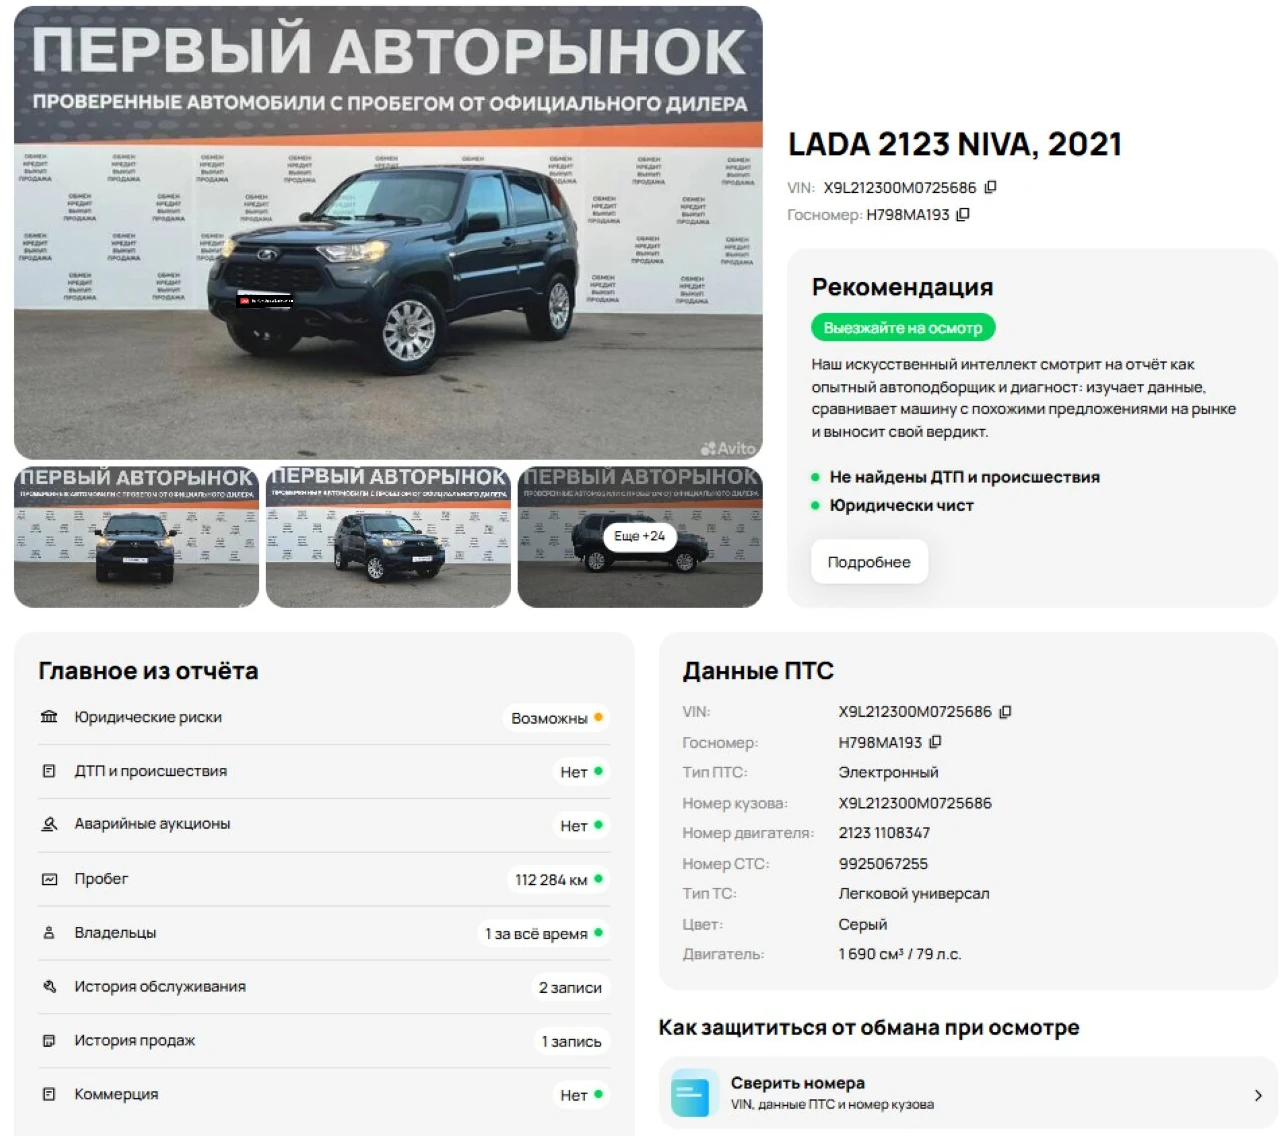1283x1136 pixels.
Task: Copy the Госномер below the car title
Action: click(963, 214)
